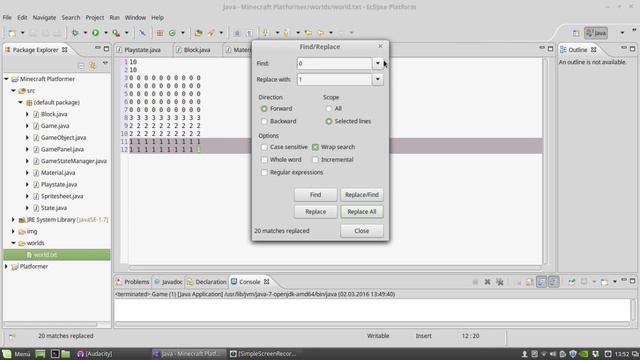The width and height of the screenshot is (640, 360).
Task: Click the green Run toolbar button
Action: (96, 33)
